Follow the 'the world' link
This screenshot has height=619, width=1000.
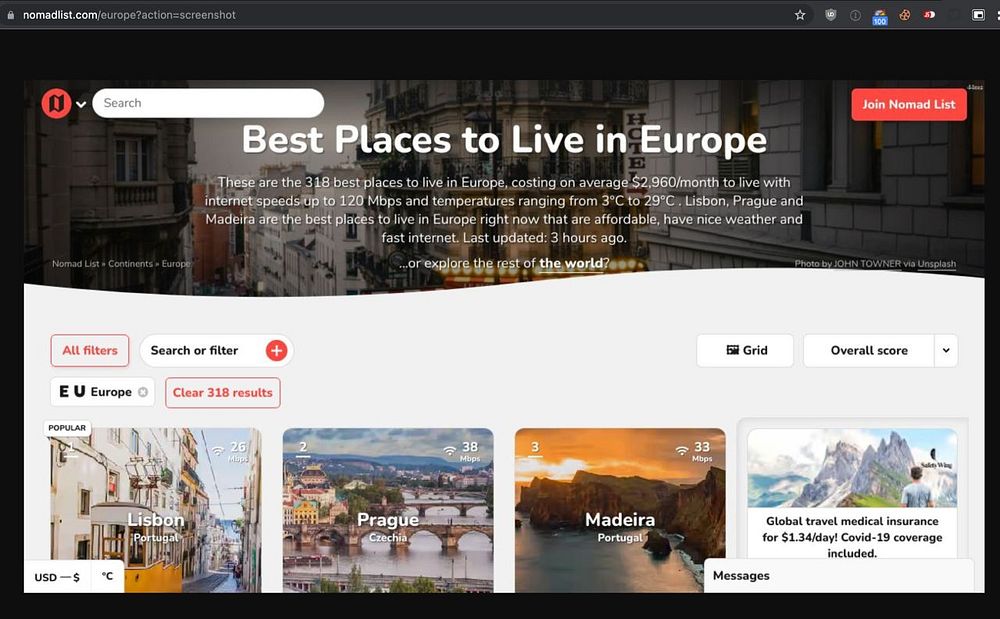click(x=571, y=263)
